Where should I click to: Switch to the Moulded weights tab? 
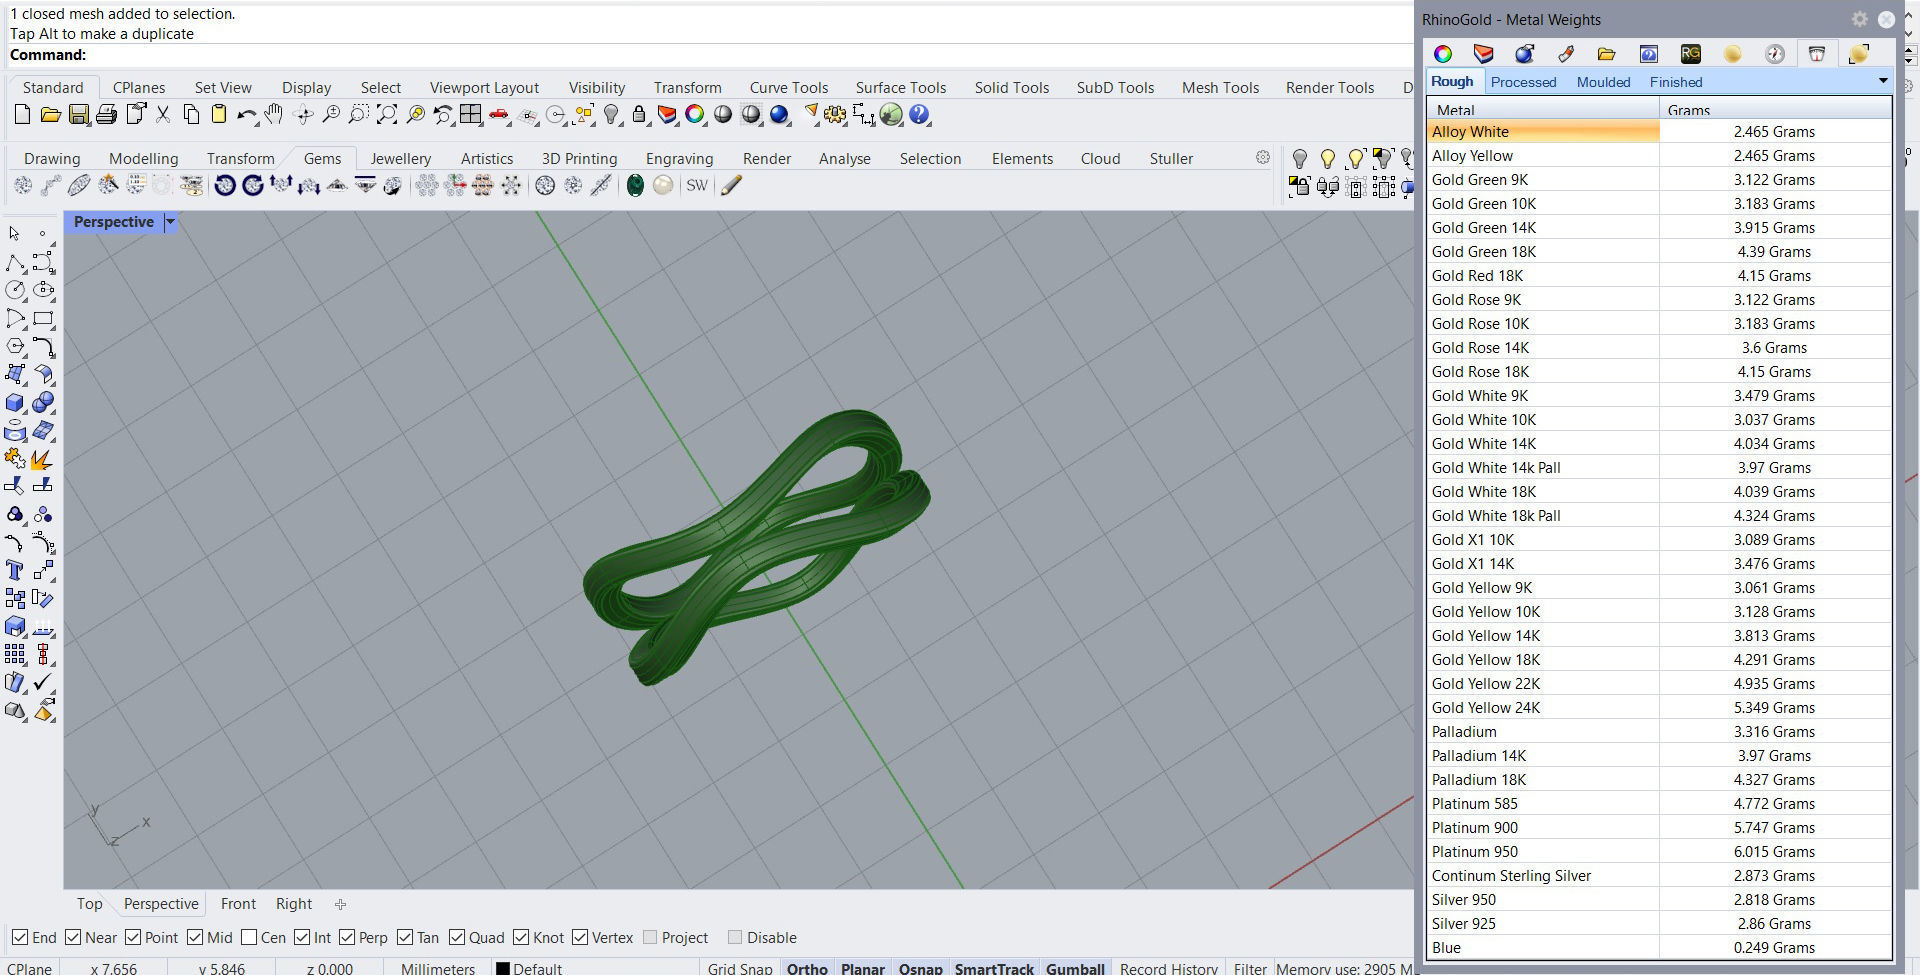click(x=1603, y=82)
